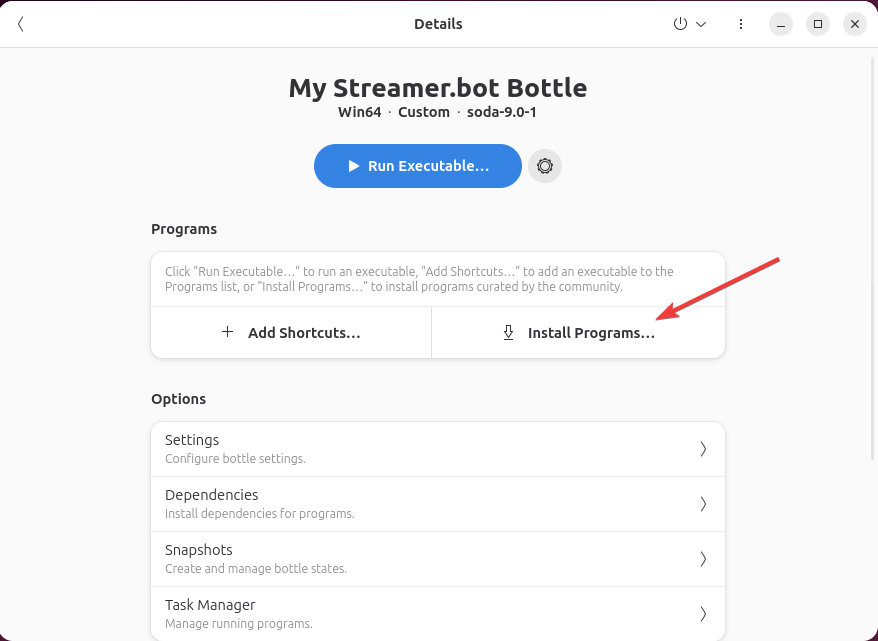Viewport: 878px width, 641px height.
Task: Click the power icon to stop running processes
Action: click(679, 23)
